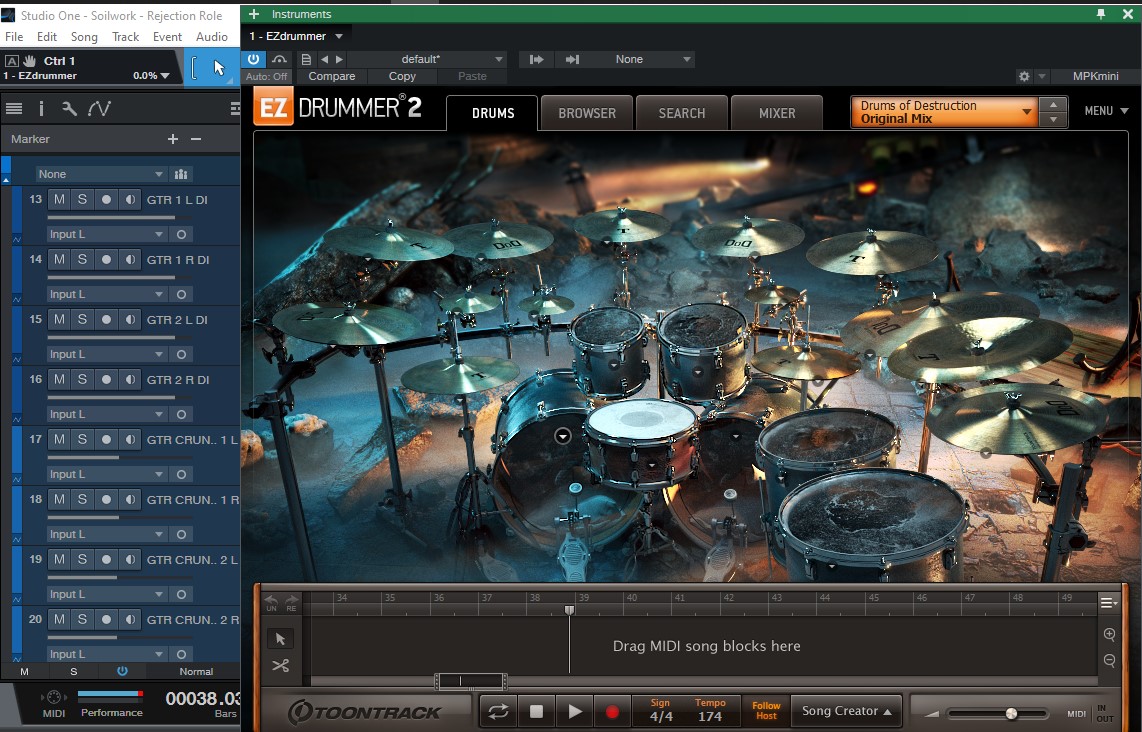
Task: Click the EZdrummer redo button
Action: tap(291, 602)
